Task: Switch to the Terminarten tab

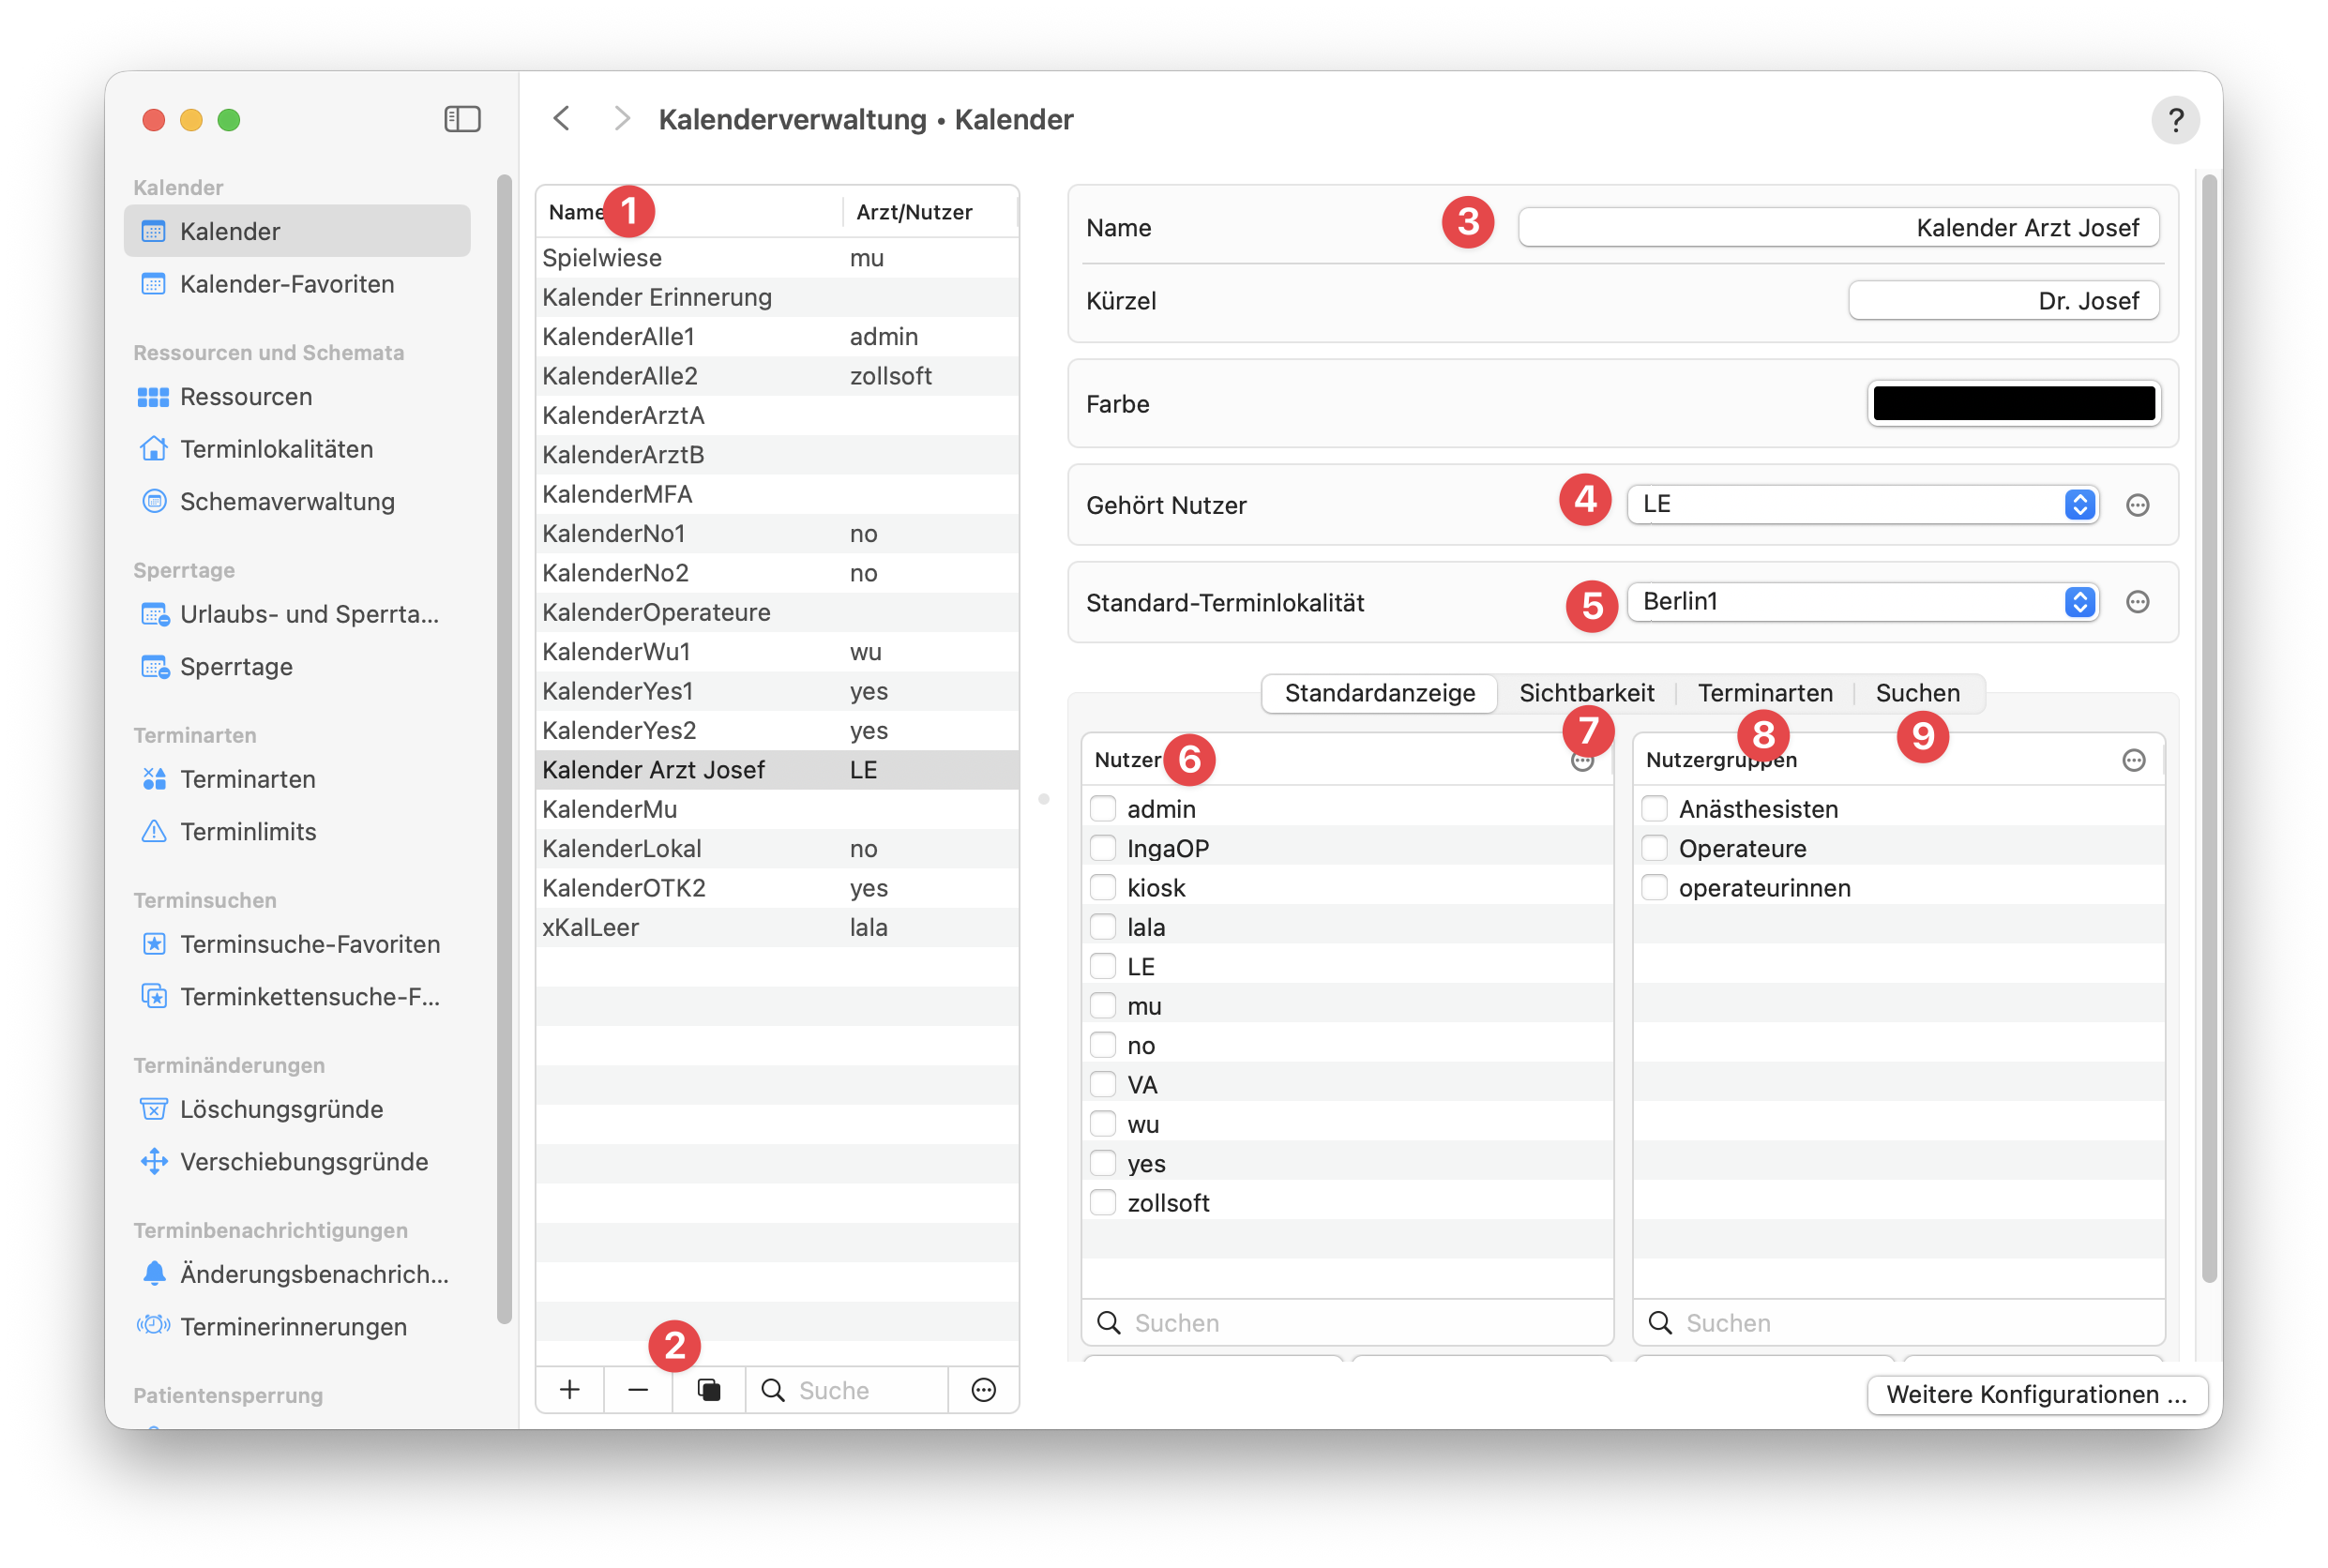Action: (1764, 693)
